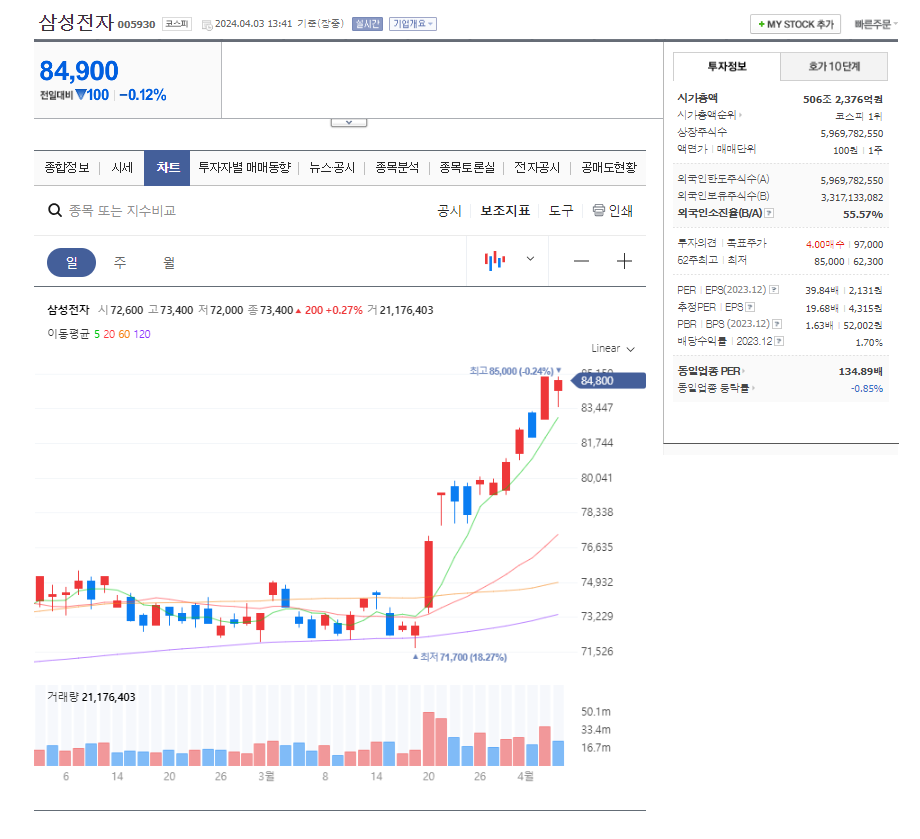
Task: Expand the chart type dropdown chevron
Action: click(x=530, y=259)
